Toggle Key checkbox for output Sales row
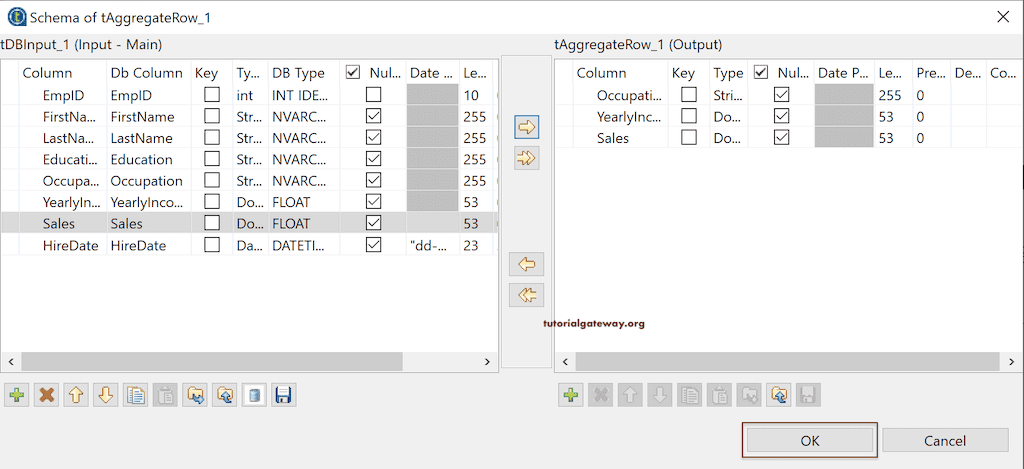Screen dimensions: 1024x469 (688, 138)
